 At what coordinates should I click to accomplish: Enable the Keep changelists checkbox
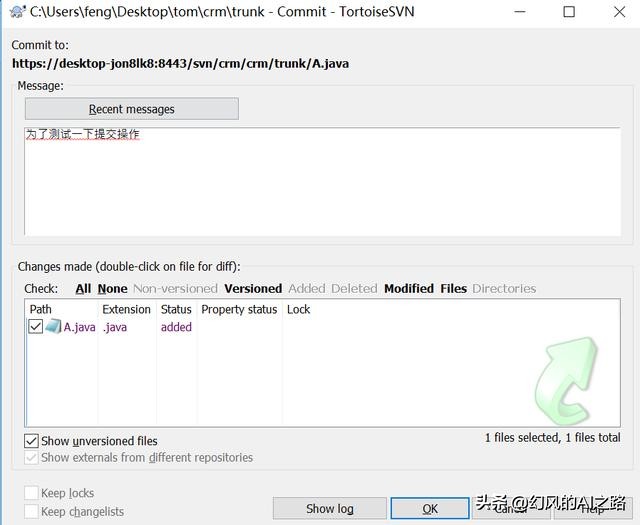click(x=31, y=512)
